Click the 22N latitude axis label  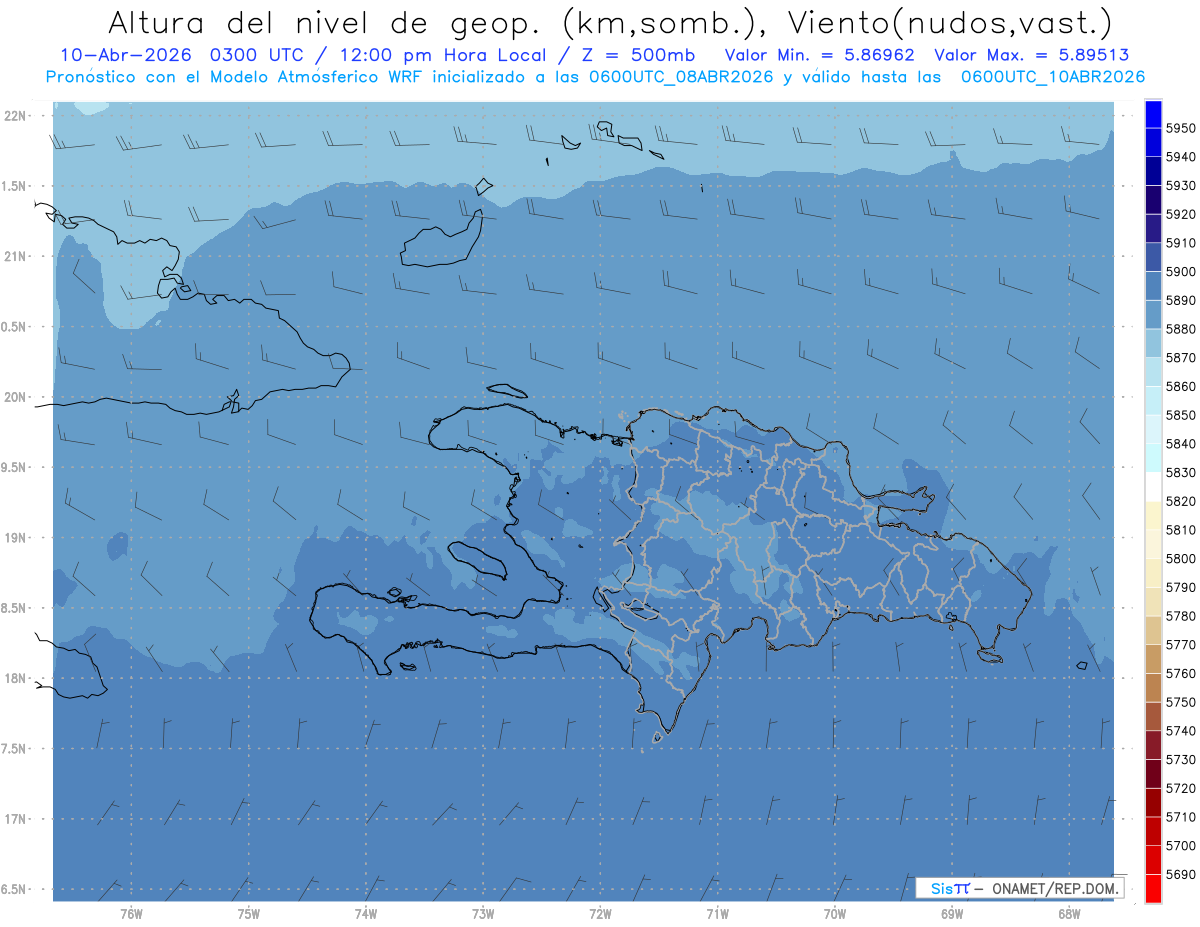pos(17,115)
